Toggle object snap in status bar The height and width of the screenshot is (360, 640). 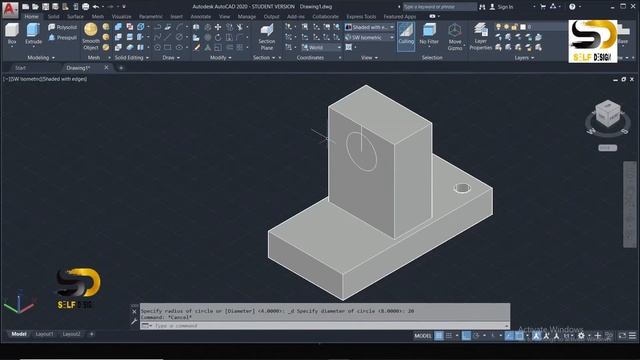519,336
